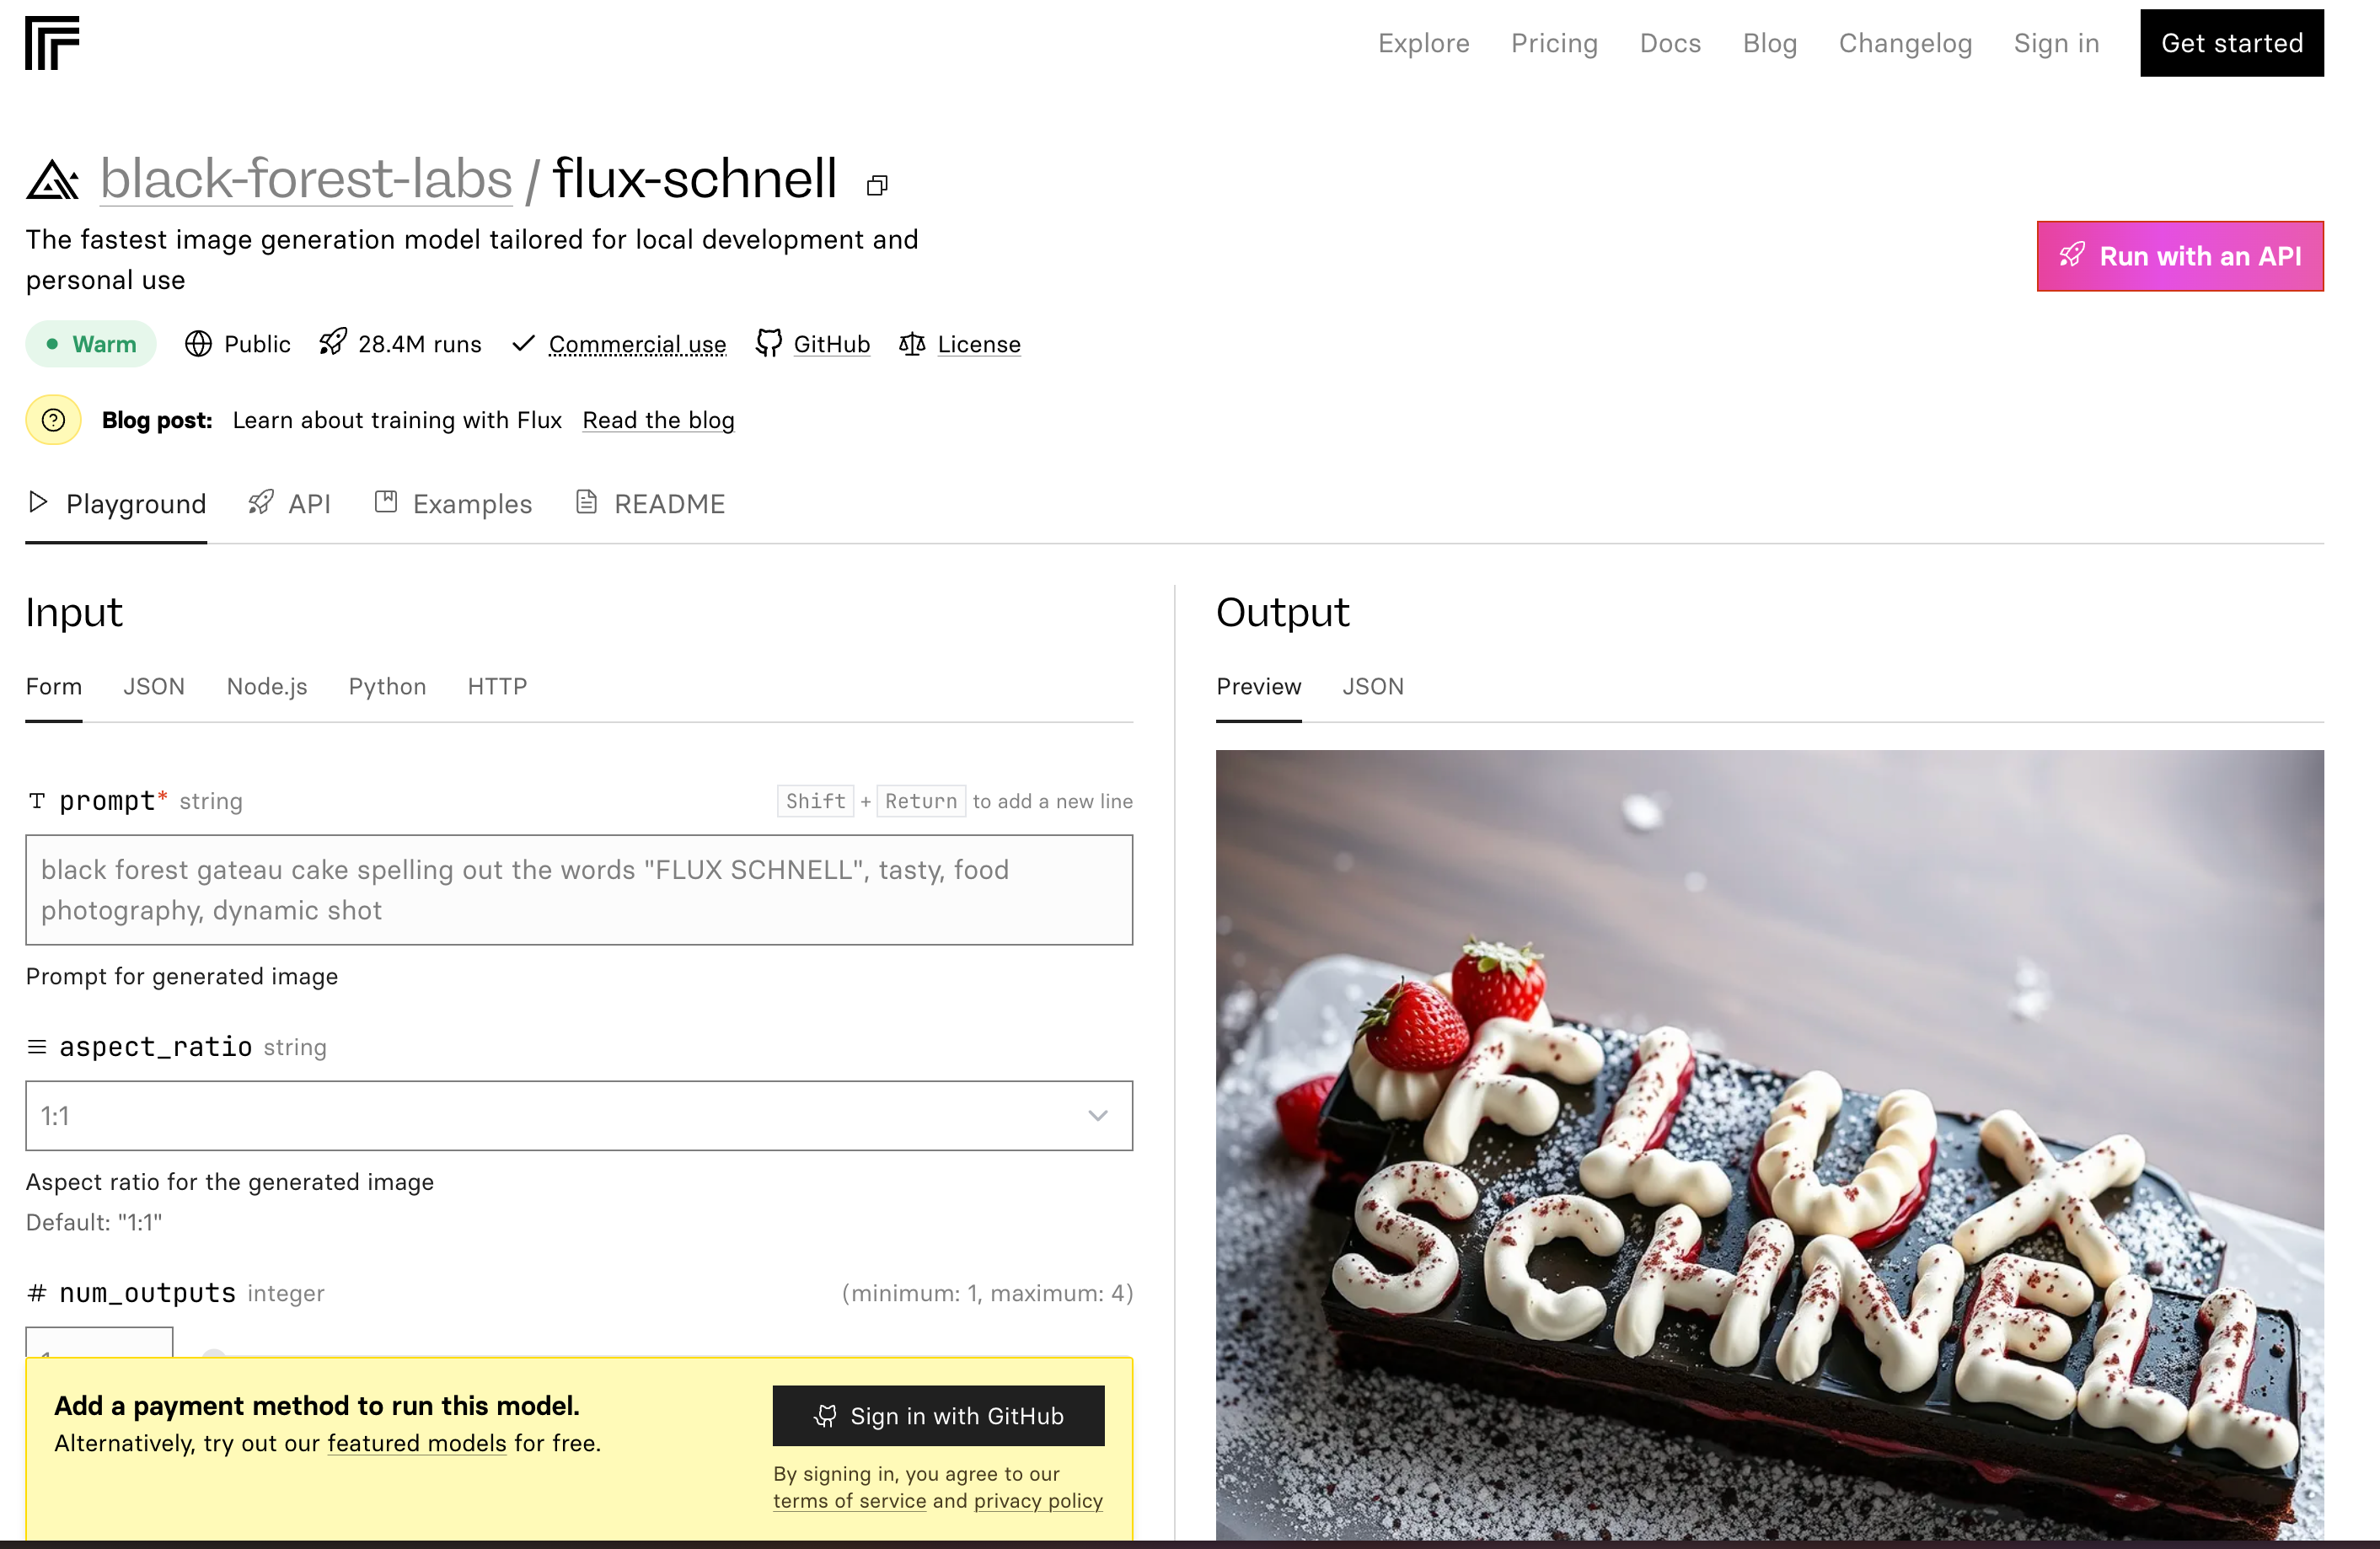Open the featured models link
This screenshot has width=2380, height=1549.
[x=417, y=1443]
